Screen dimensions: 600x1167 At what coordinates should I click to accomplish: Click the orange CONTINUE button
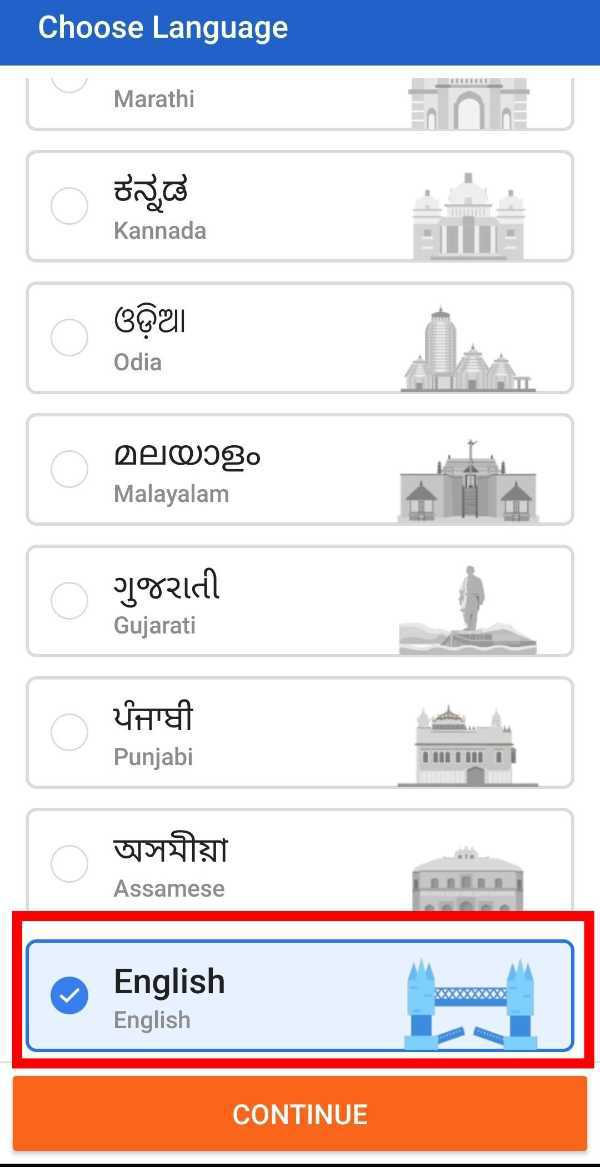coord(300,1113)
